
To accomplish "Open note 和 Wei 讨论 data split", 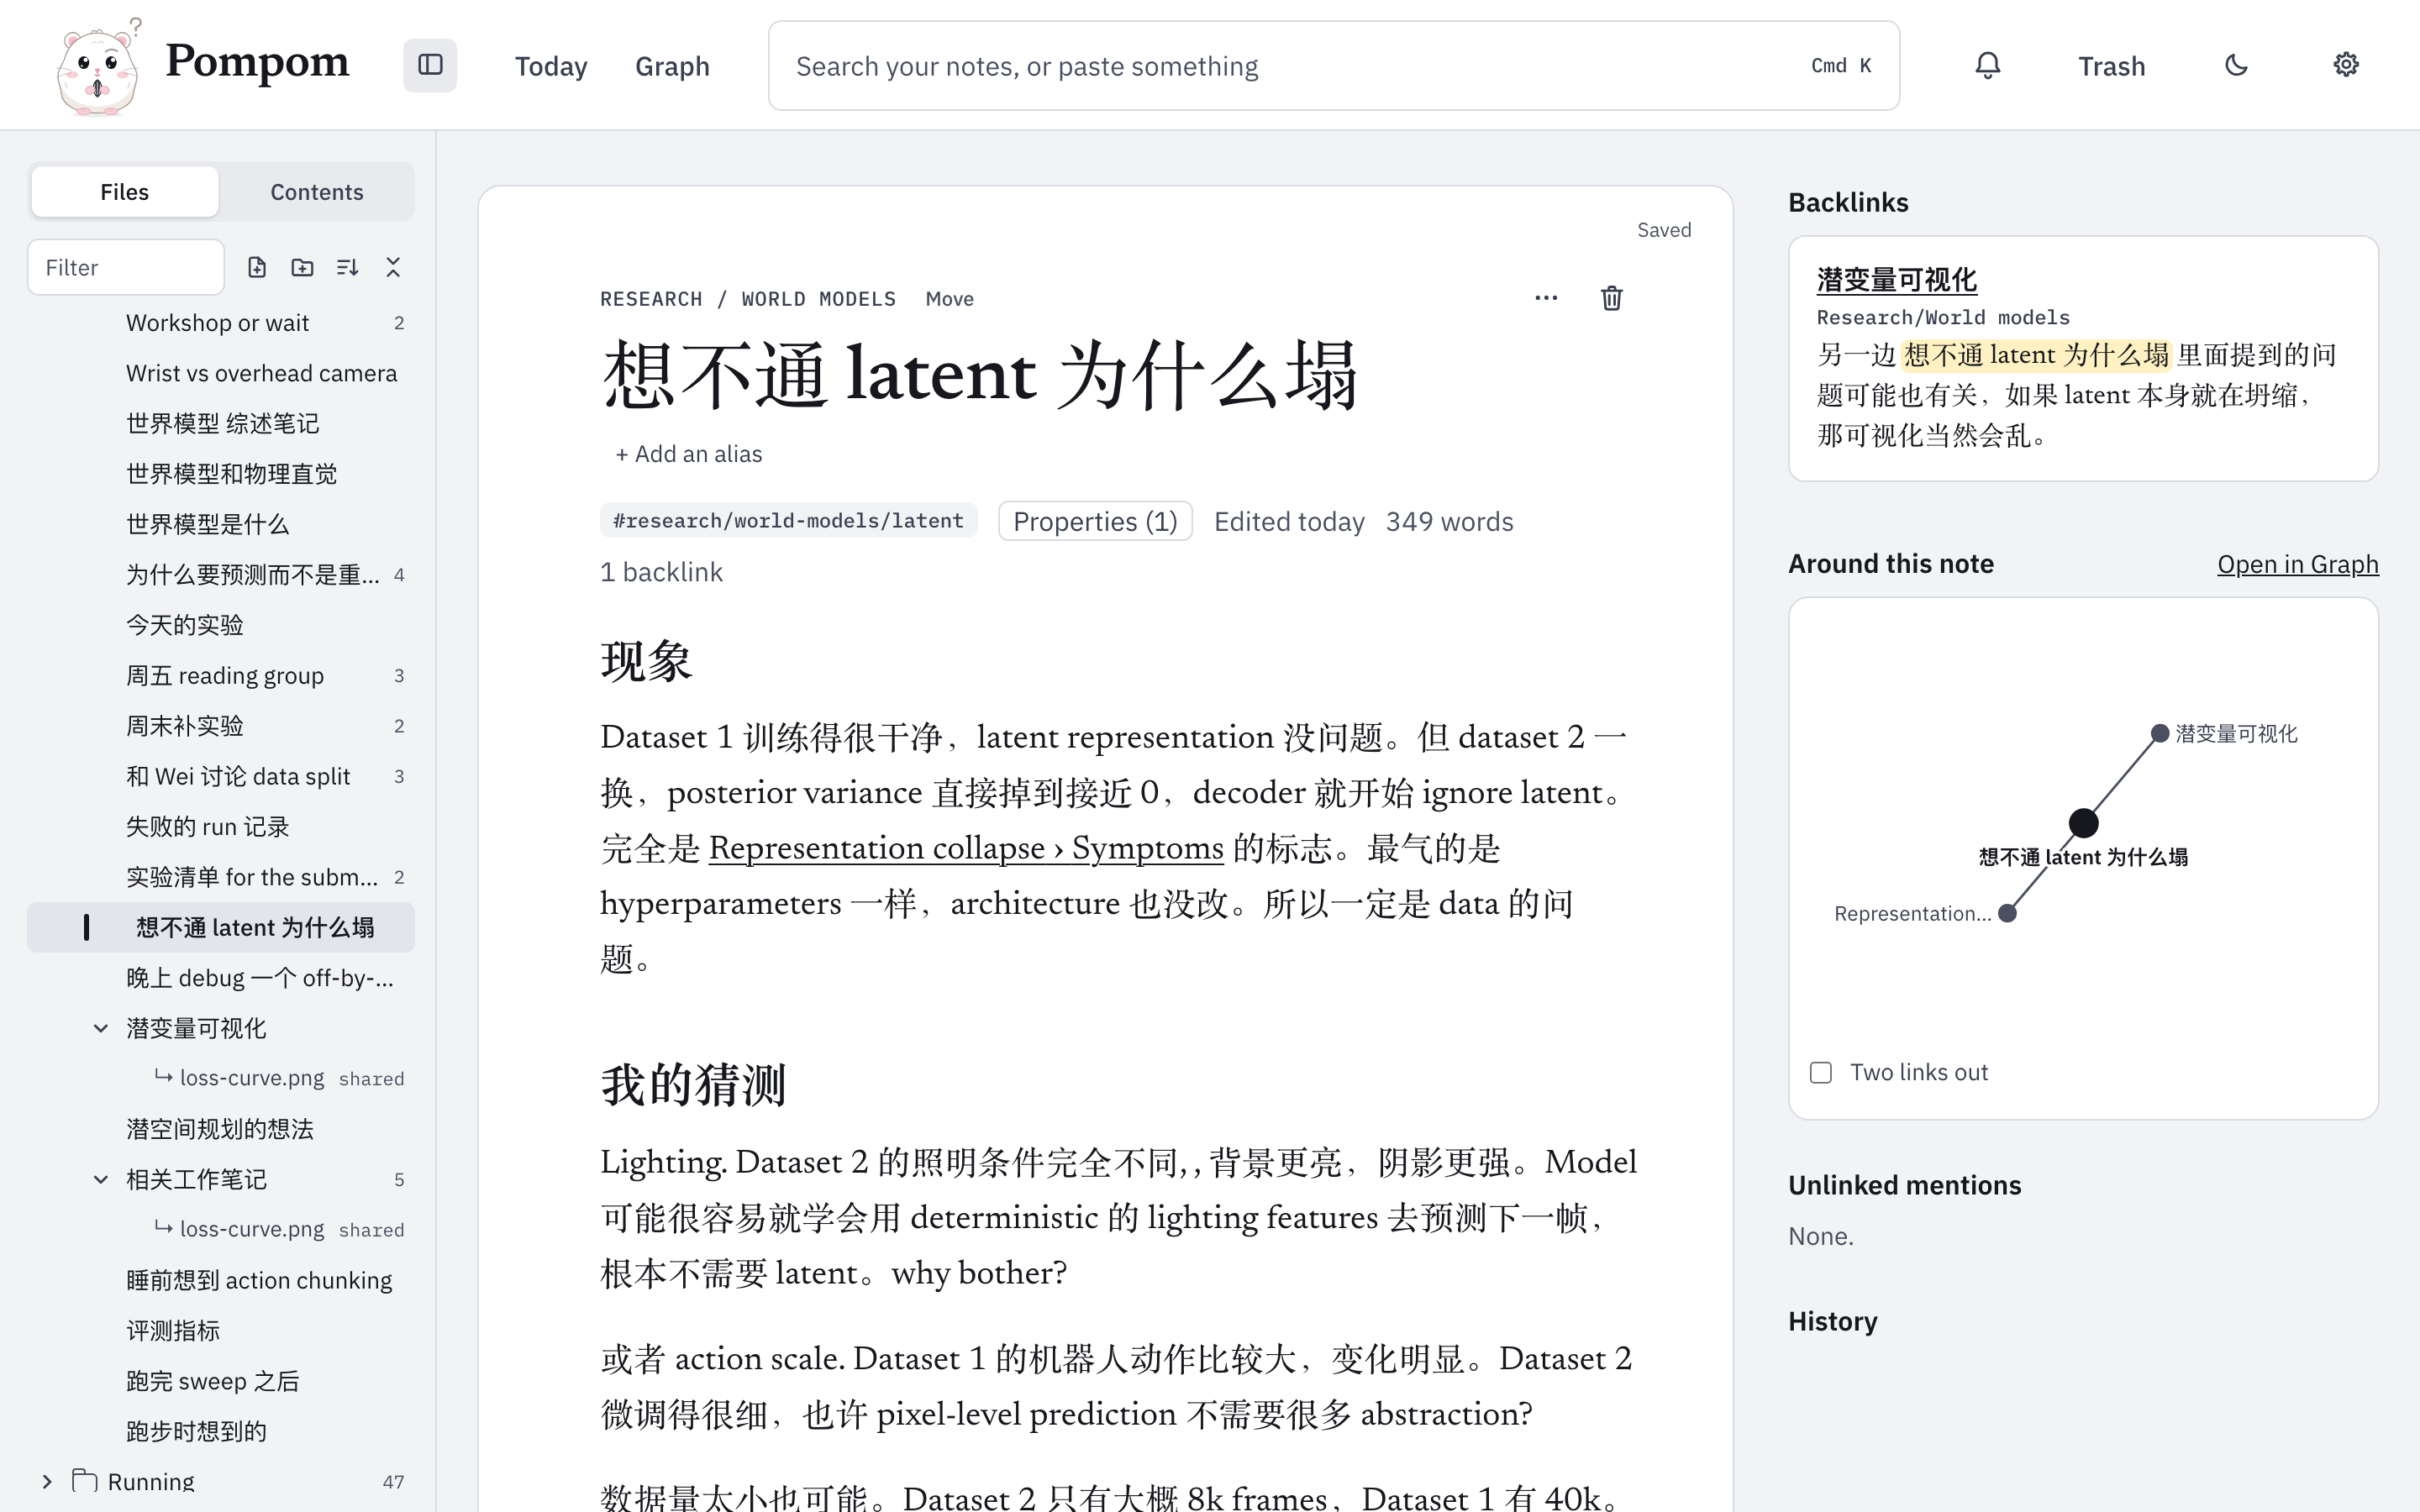I will (x=221, y=776).
